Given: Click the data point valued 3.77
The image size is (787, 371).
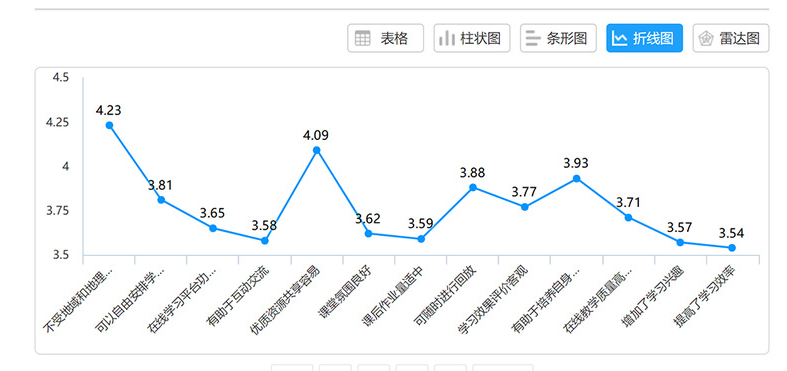Looking at the screenshot, I should [x=524, y=207].
